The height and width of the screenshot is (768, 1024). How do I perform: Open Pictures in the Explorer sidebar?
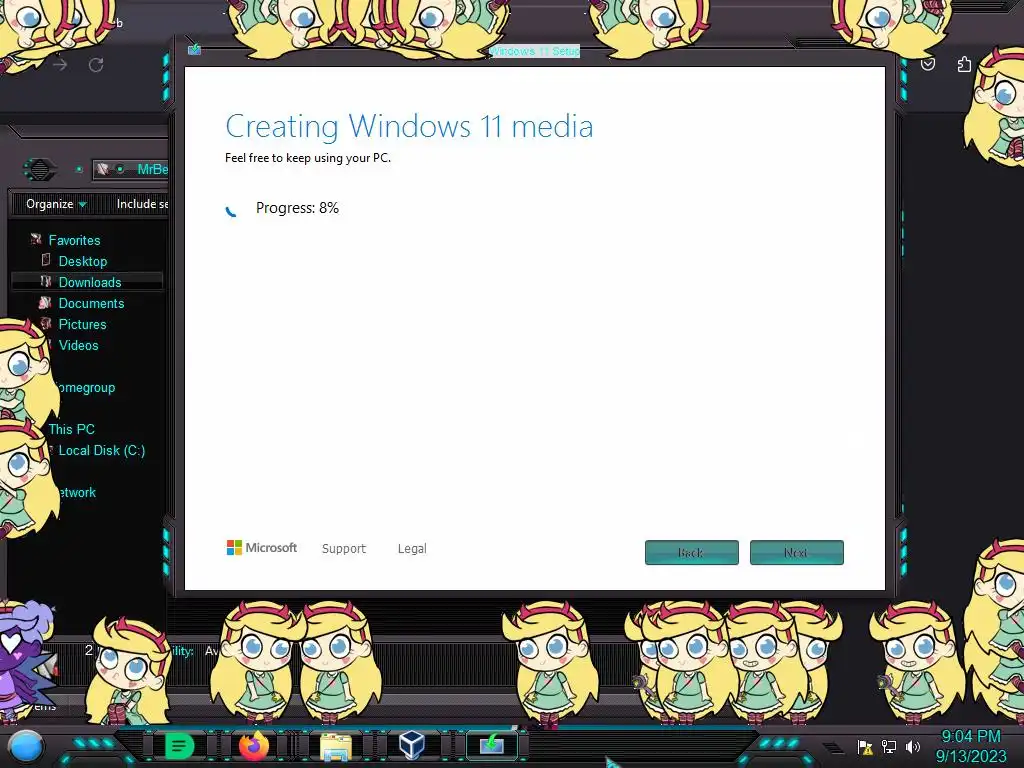(x=82, y=324)
